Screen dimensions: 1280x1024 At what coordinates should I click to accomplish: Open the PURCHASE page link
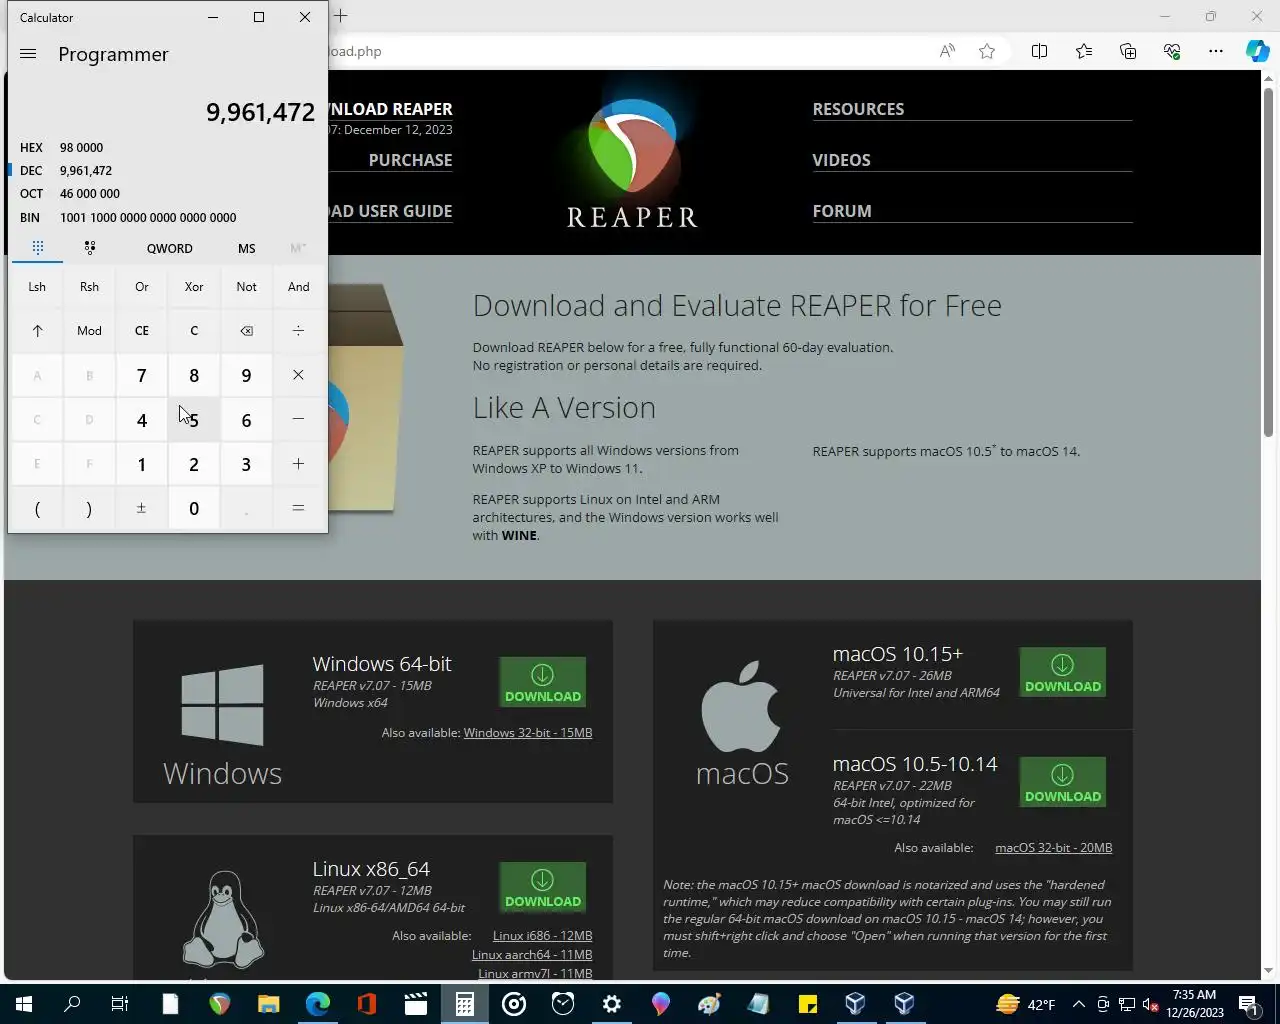coord(410,160)
